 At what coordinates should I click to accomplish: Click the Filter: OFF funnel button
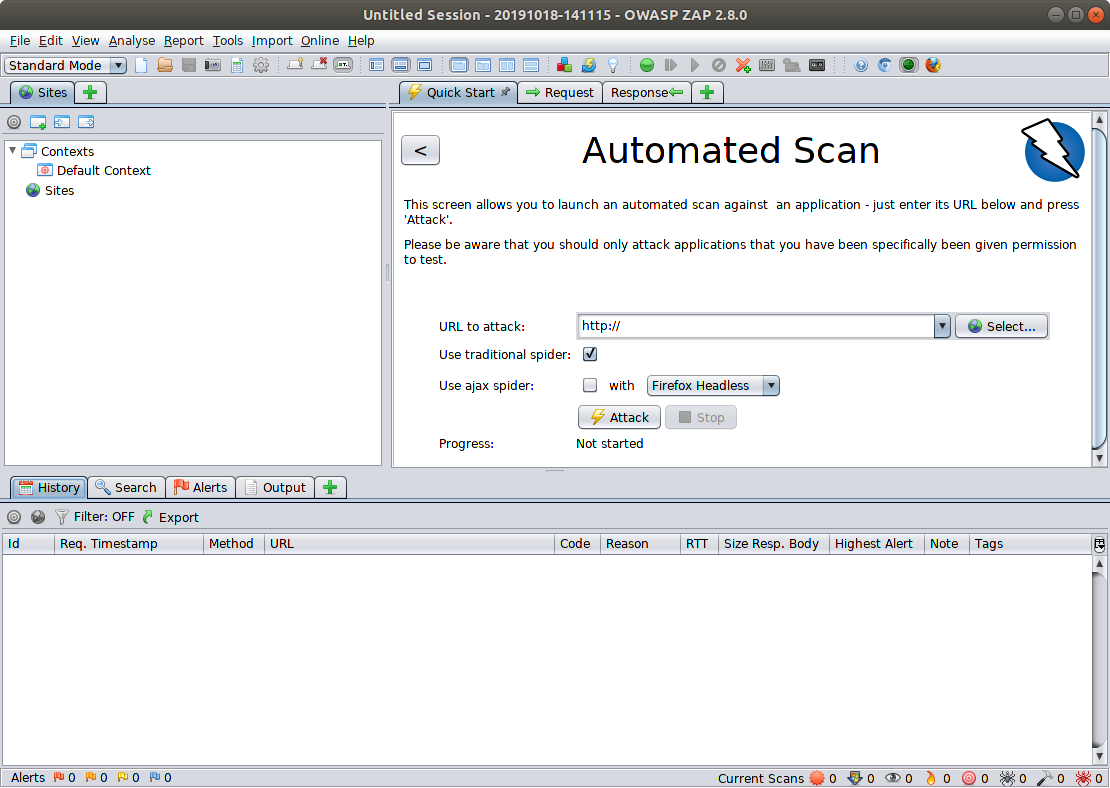pos(95,518)
